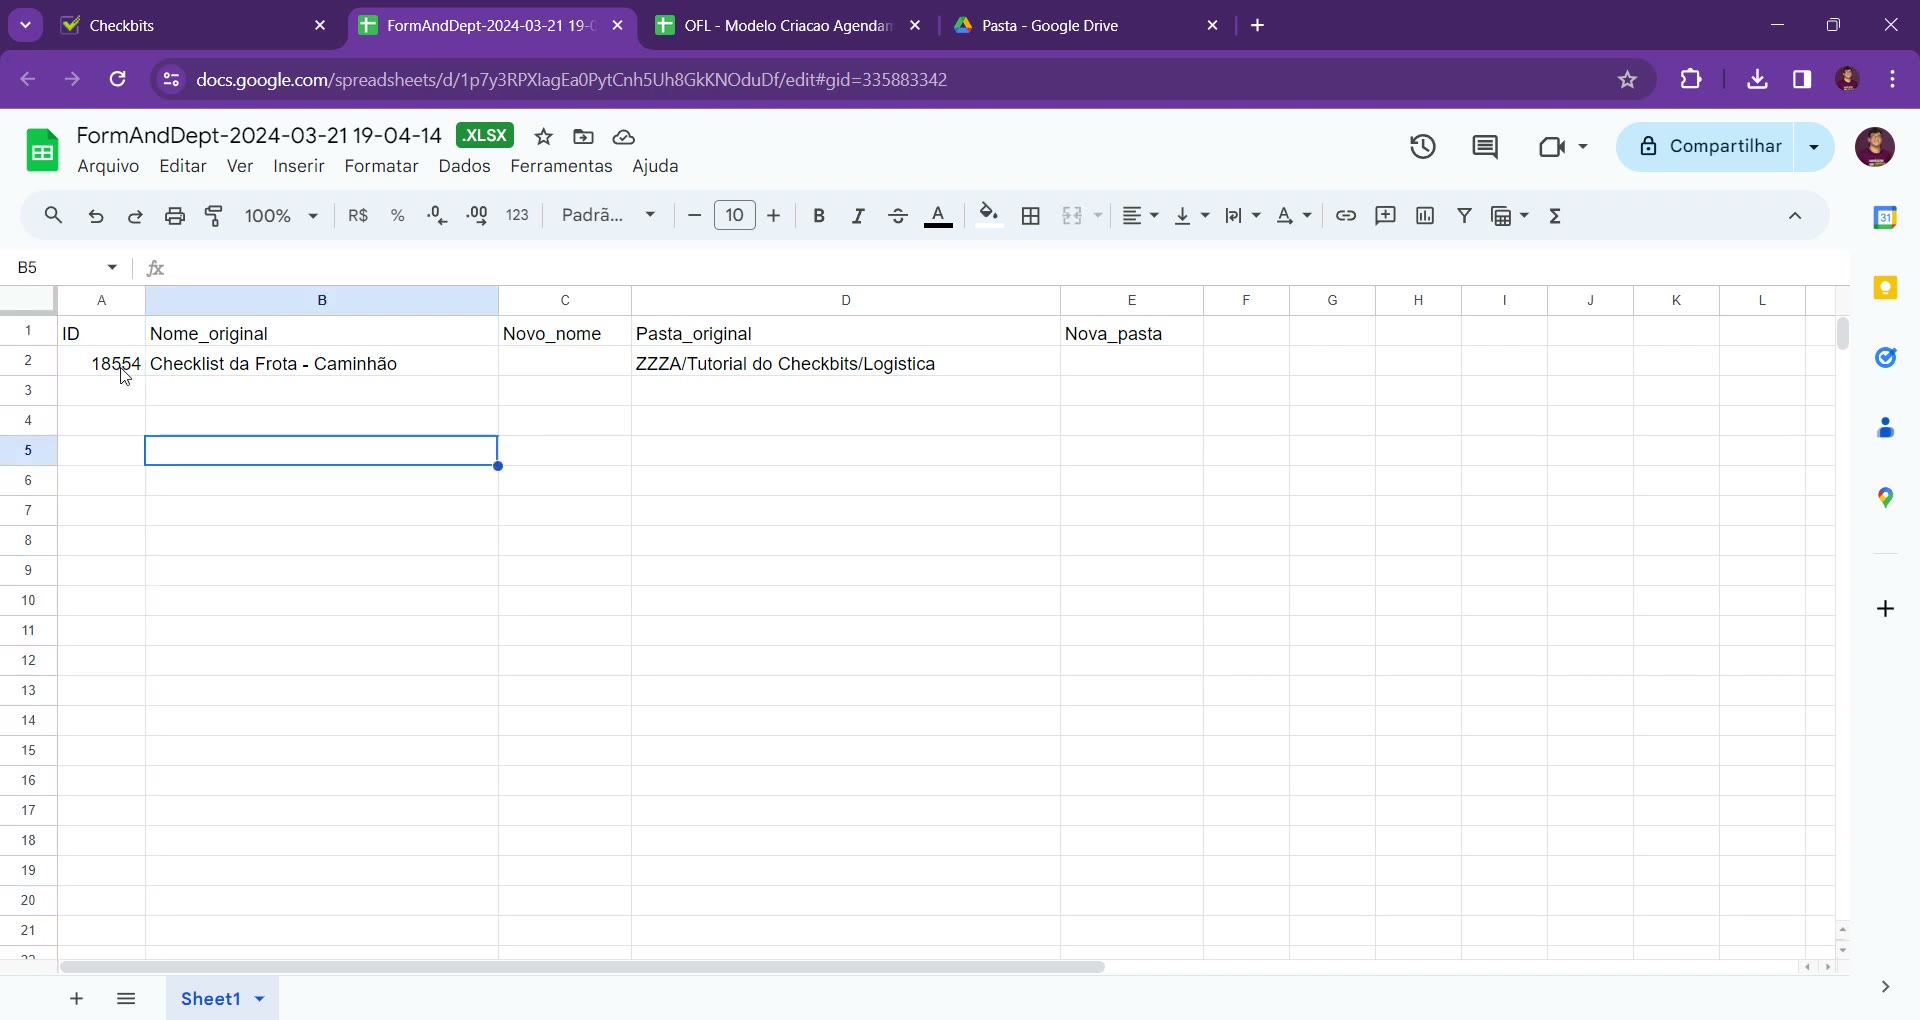Move the document to a folder
This screenshot has width=1920, height=1020.
(584, 137)
